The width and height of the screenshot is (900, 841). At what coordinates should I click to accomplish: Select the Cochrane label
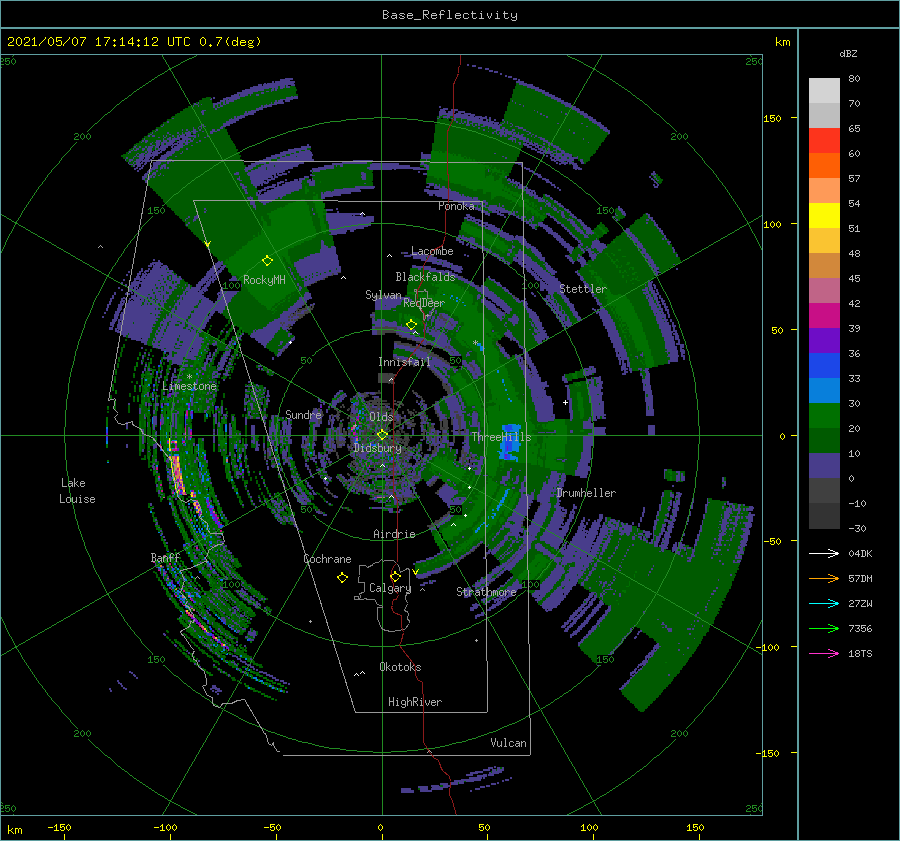coord(327,559)
